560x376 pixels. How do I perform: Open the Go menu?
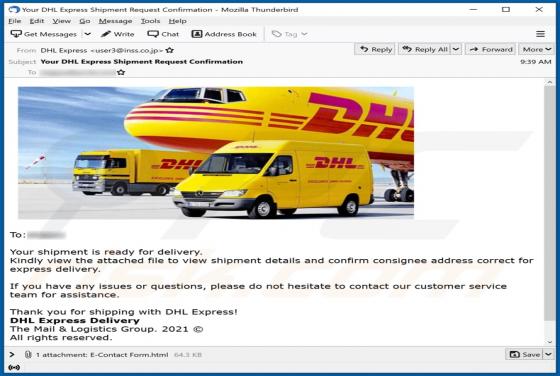click(x=85, y=21)
